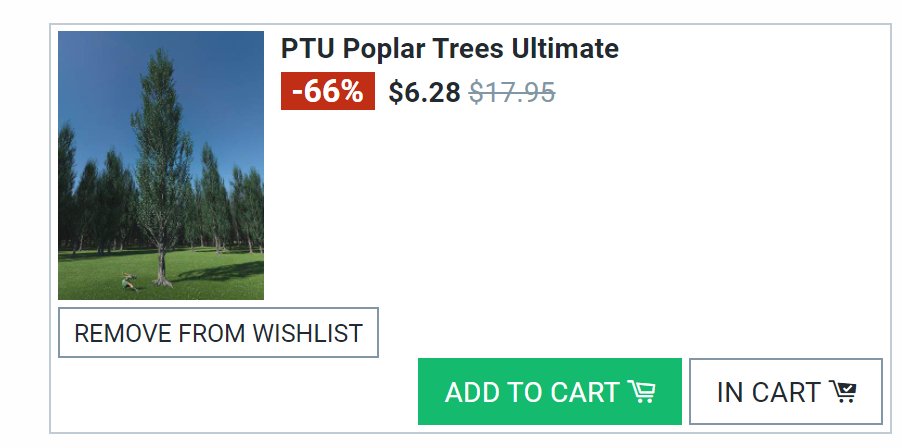
Task: Open the IN CART button
Action: click(786, 392)
